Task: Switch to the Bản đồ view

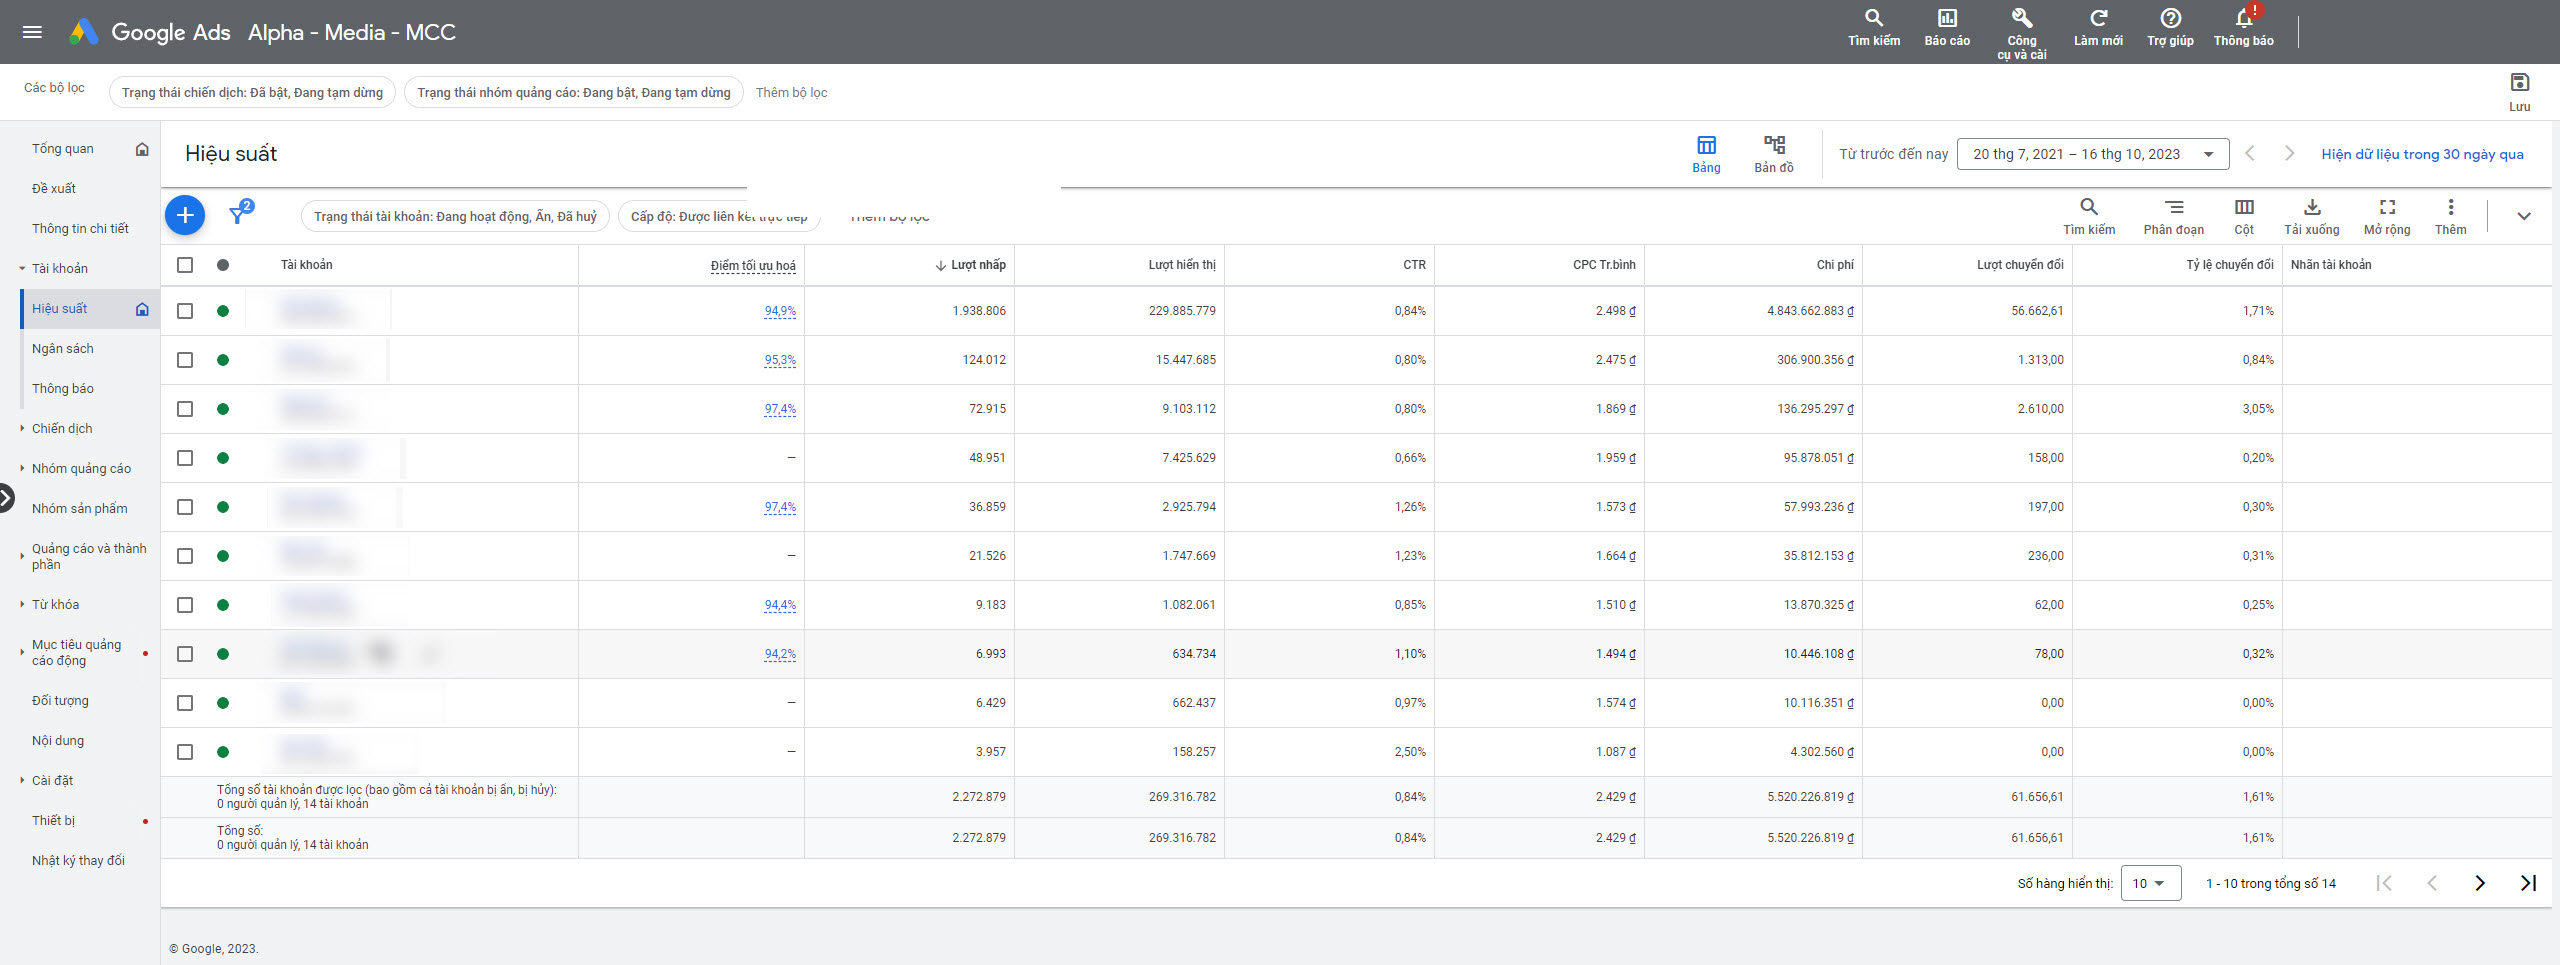Action: (x=1773, y=154)
